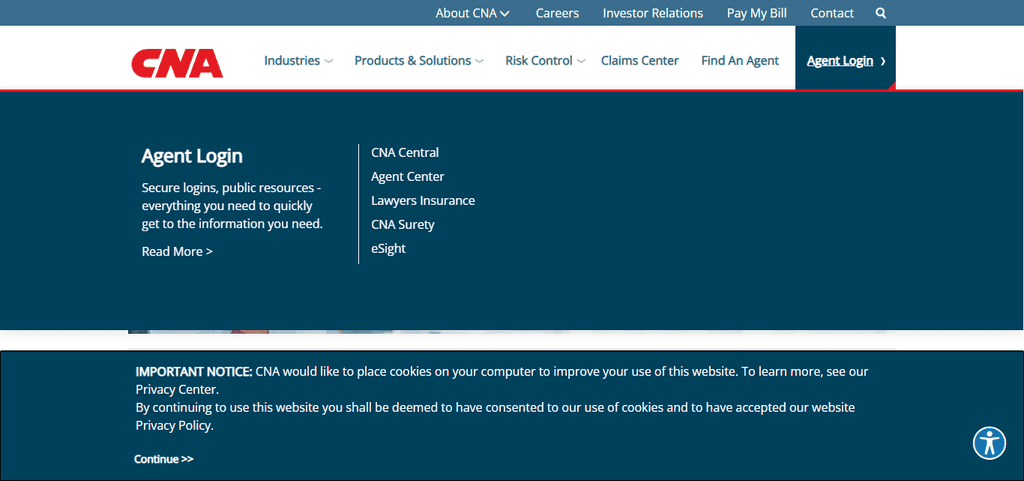
Task: Visit Investor Relations page
Action: (652, 13)
